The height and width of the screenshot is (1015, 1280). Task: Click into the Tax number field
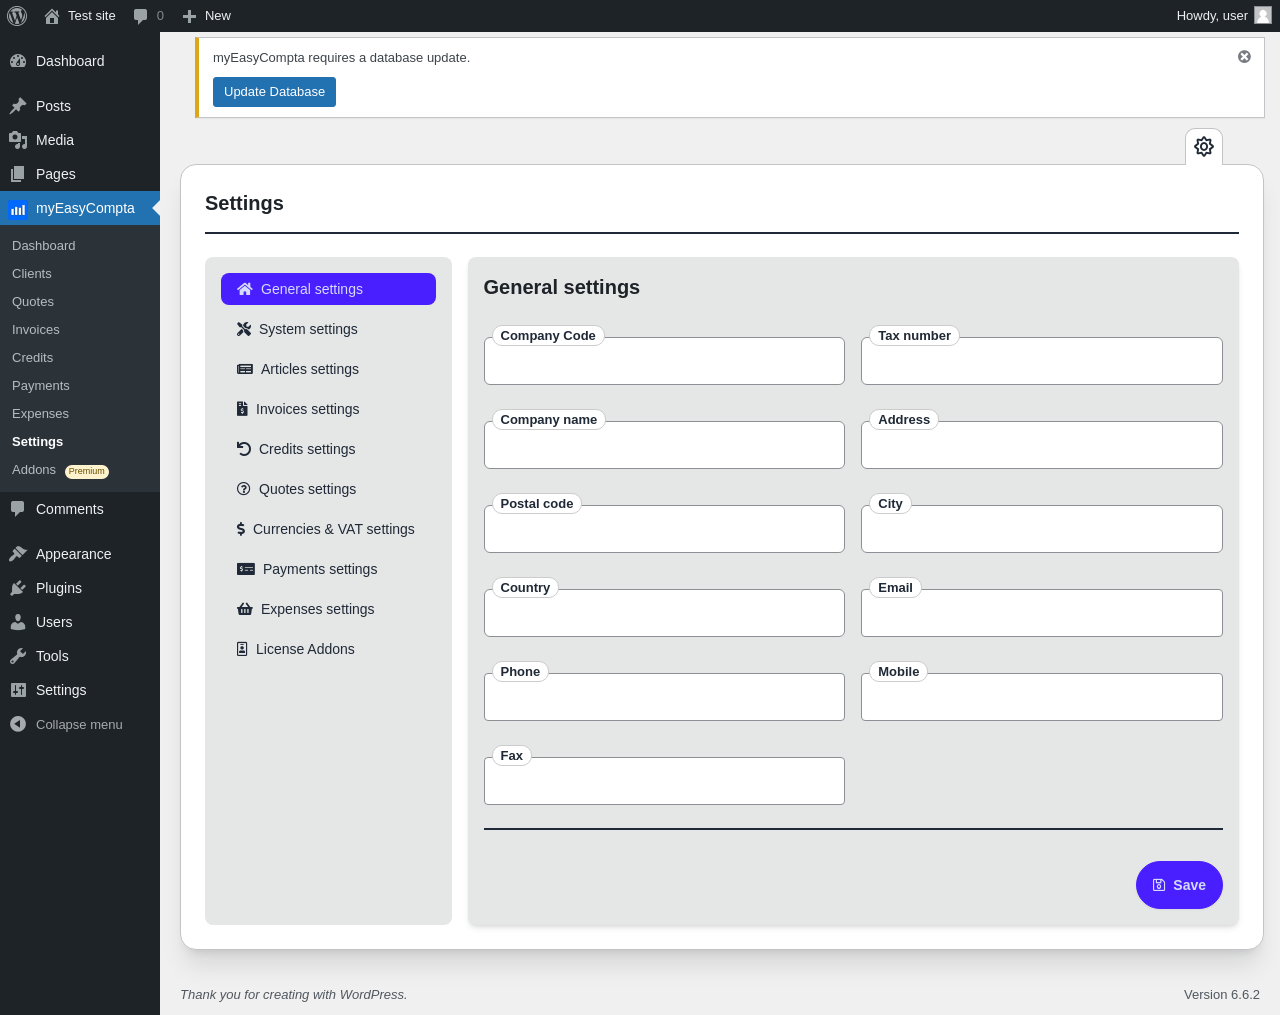[1041, 361]
